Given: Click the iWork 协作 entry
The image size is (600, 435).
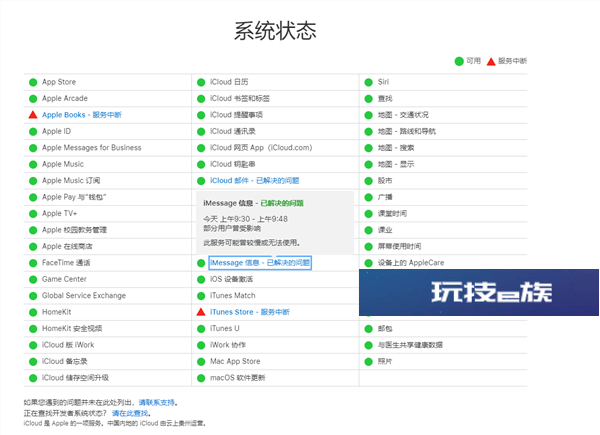Looking at the screenshot, I should coord(228,345).
